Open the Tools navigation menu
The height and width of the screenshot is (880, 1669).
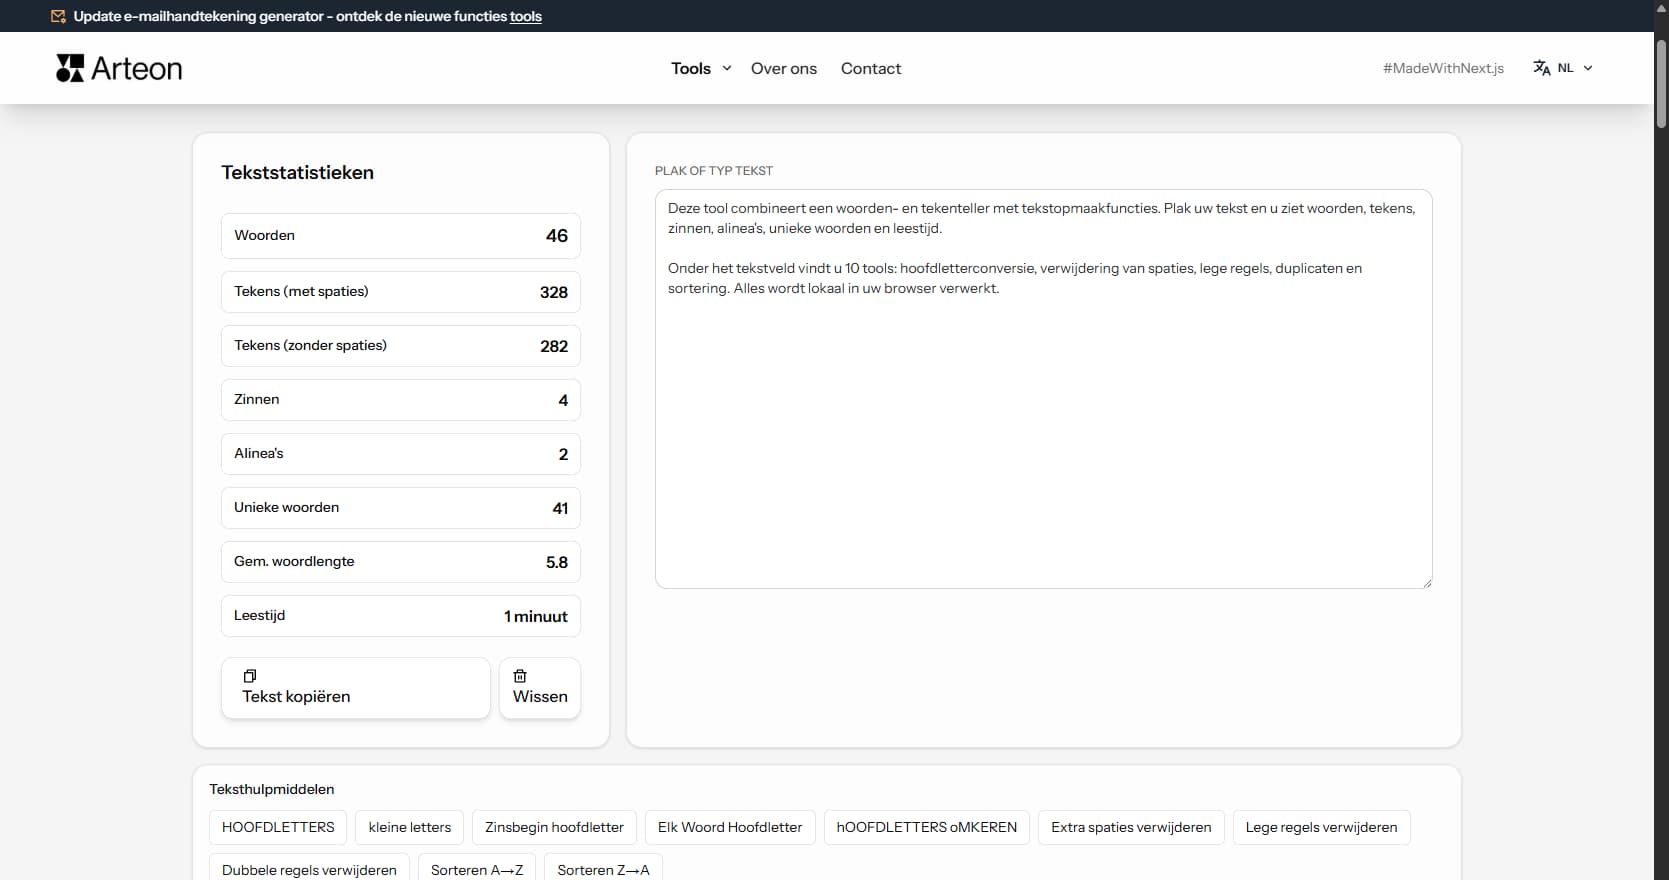691,68
